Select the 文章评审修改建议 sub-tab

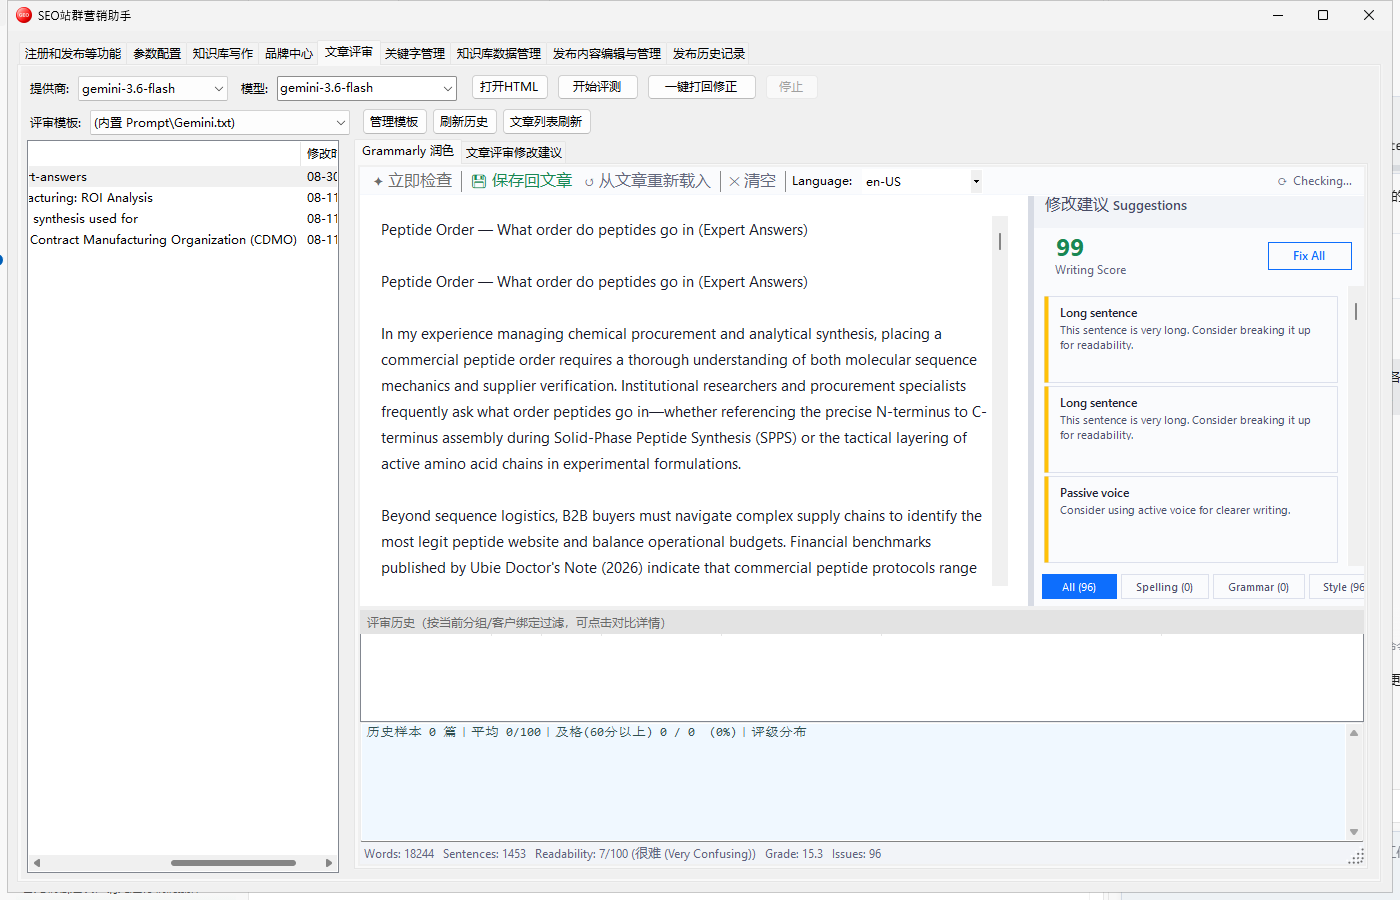(x=514, y=152)
